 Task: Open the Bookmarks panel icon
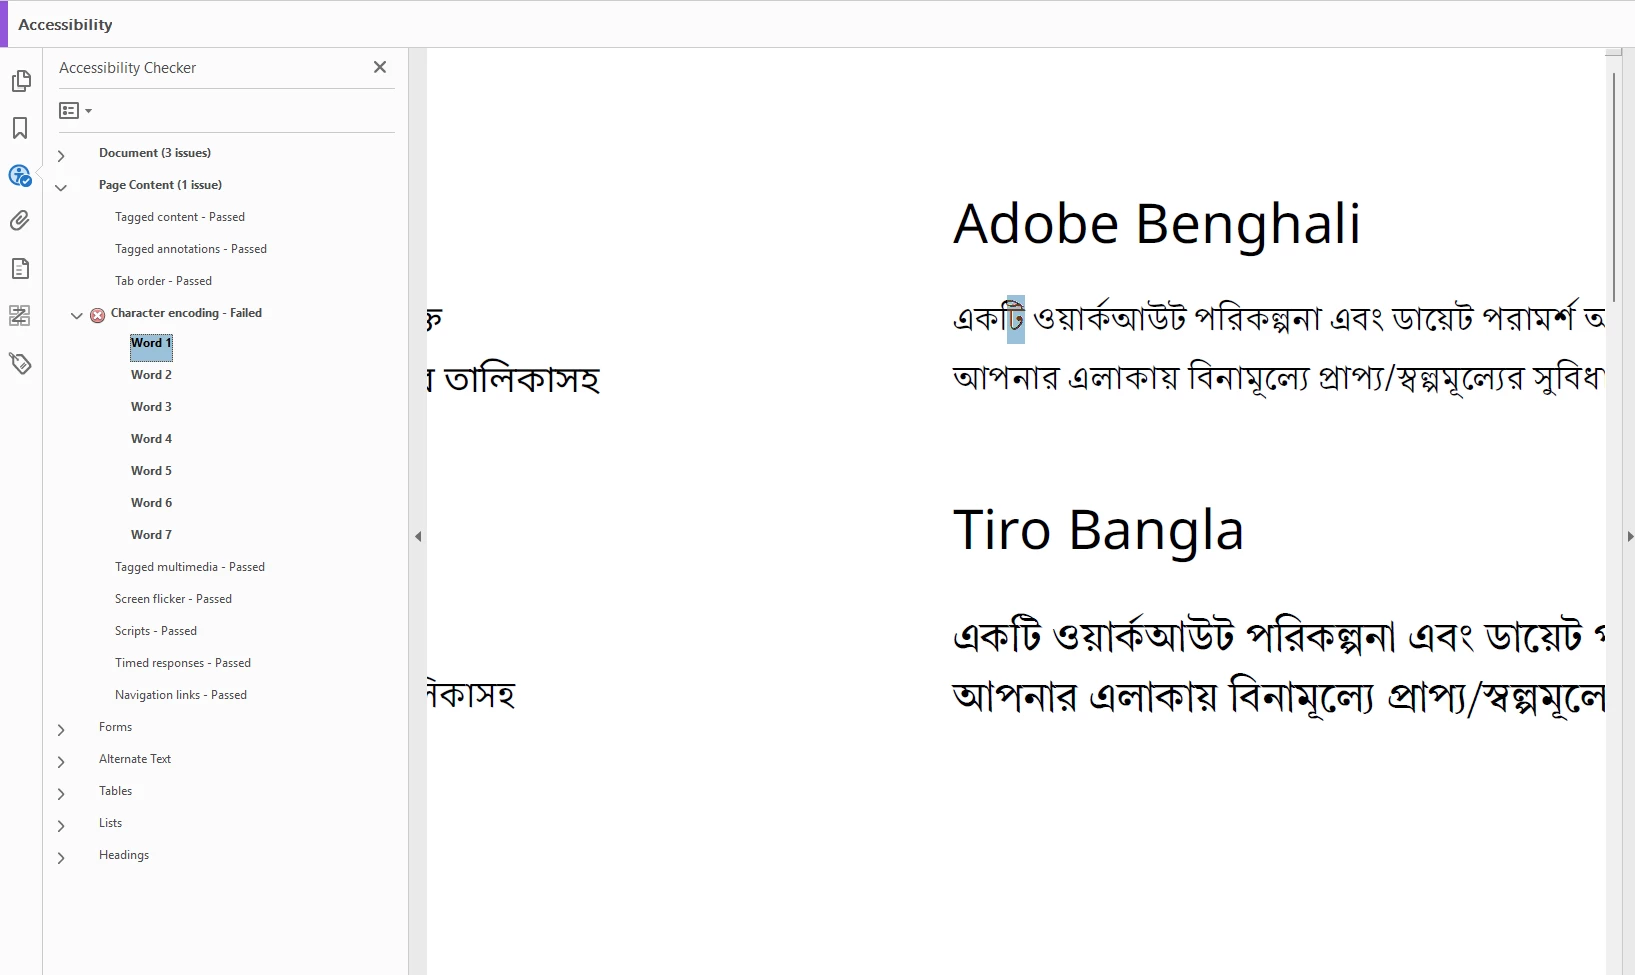[x=20, y=128]
